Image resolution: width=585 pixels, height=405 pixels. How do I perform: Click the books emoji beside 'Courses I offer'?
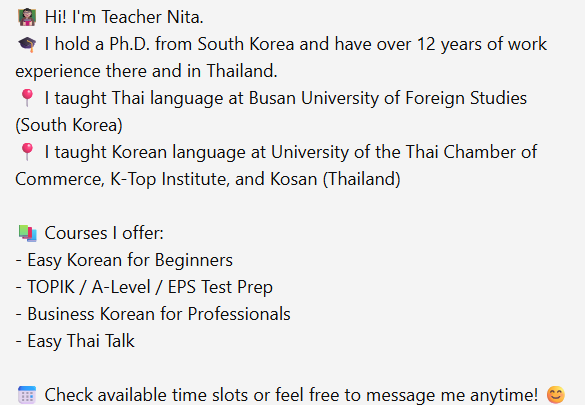point(27,233)
